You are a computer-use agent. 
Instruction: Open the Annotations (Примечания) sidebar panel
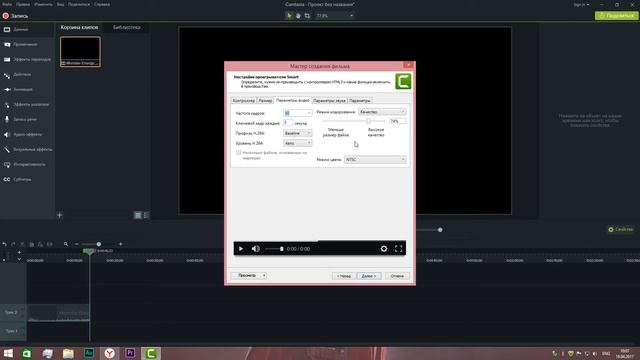[x=27, y=44]
